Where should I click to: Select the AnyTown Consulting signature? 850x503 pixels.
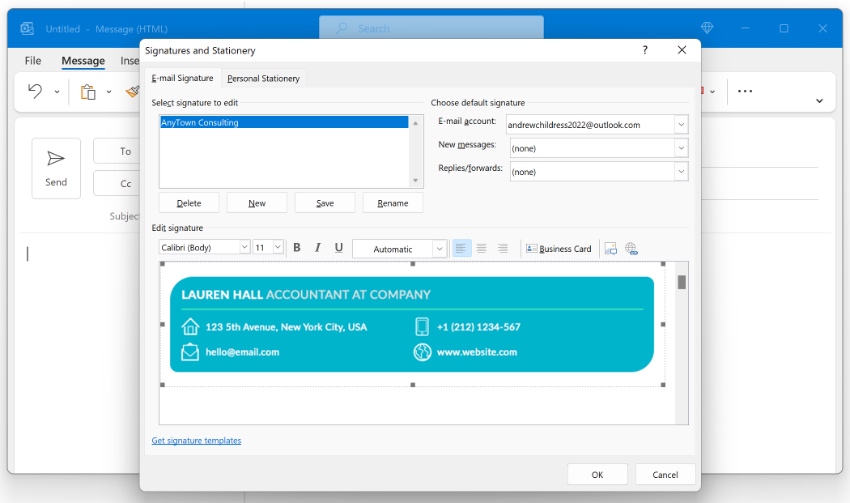pos(284,122)
